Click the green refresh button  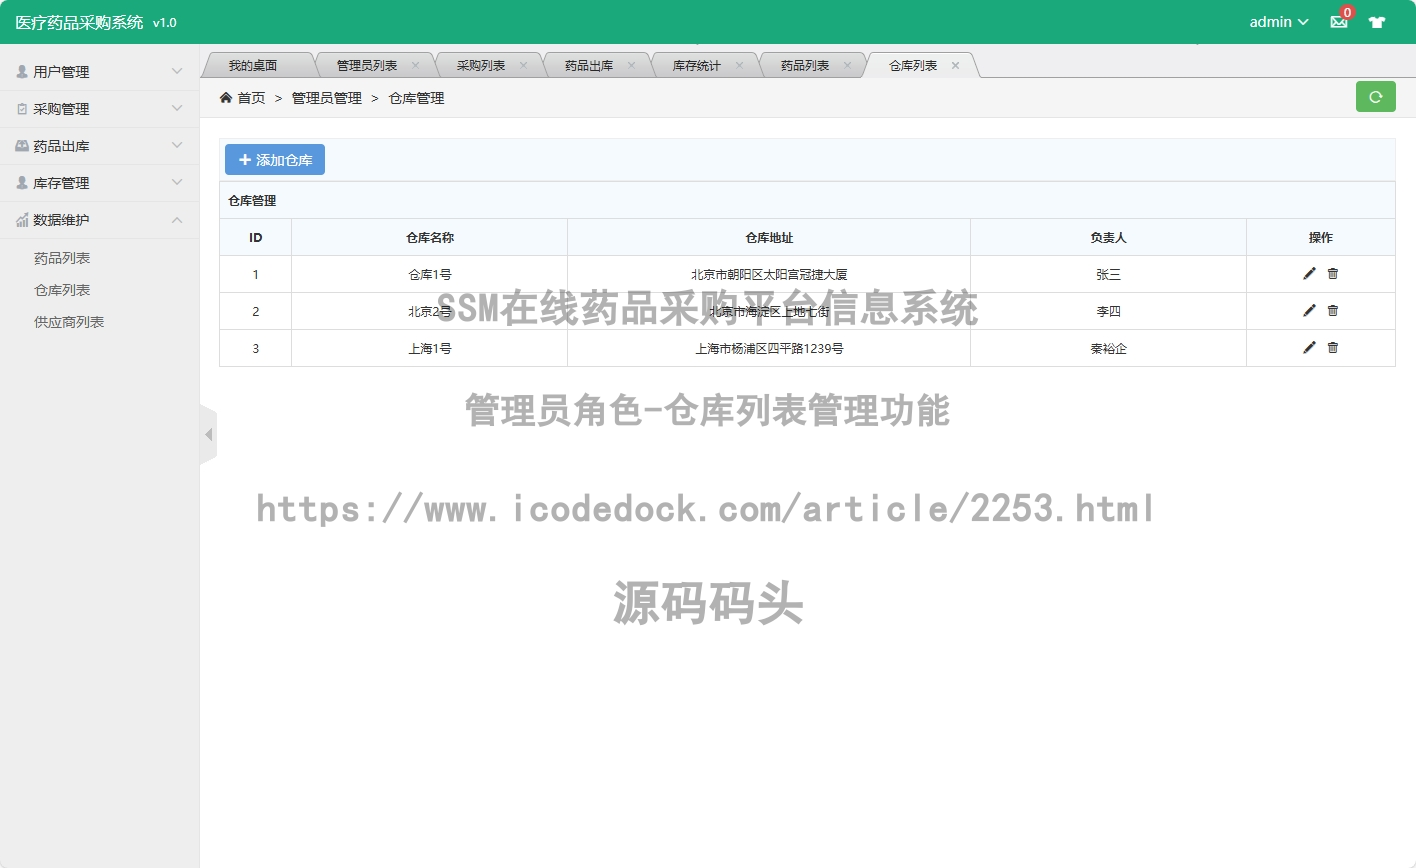click(1375, 97)
